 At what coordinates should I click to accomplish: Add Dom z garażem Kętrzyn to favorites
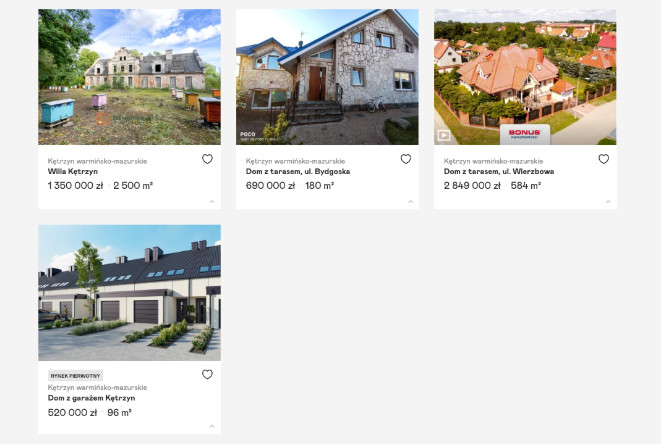pyautogui.click(x=207, y=374)
